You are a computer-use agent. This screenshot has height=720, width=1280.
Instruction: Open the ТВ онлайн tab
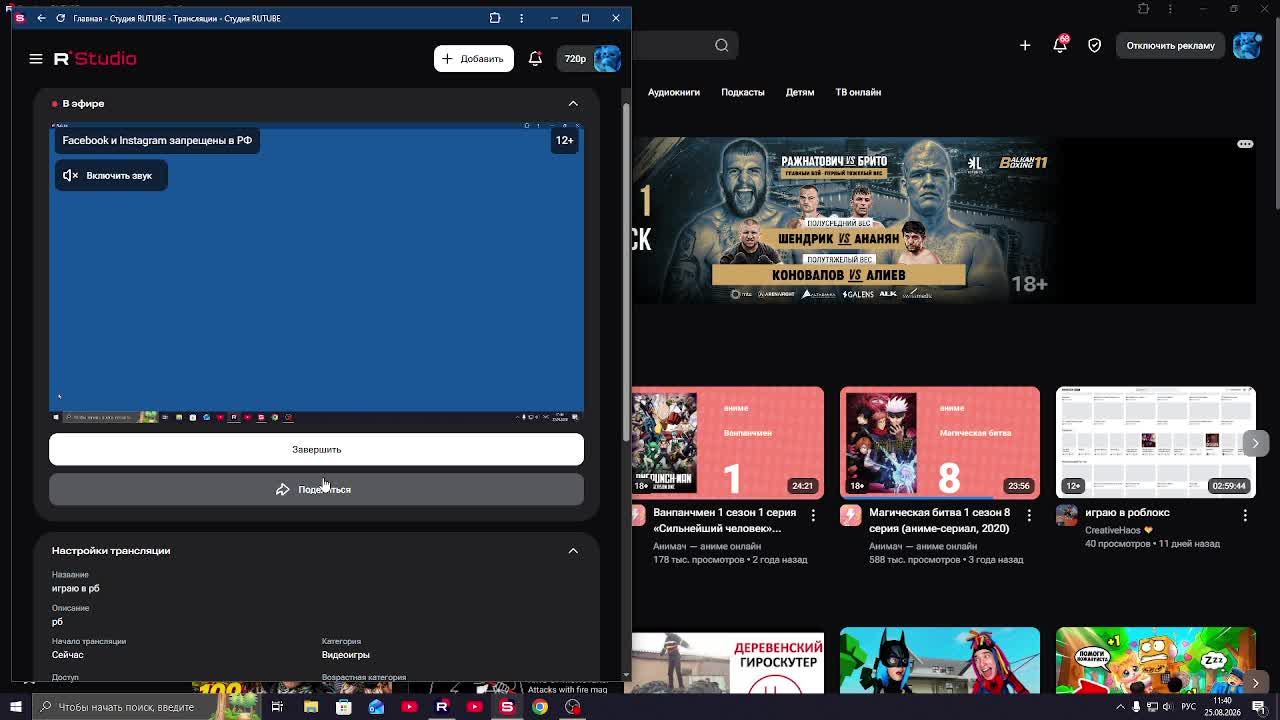(x=858, y=92)
